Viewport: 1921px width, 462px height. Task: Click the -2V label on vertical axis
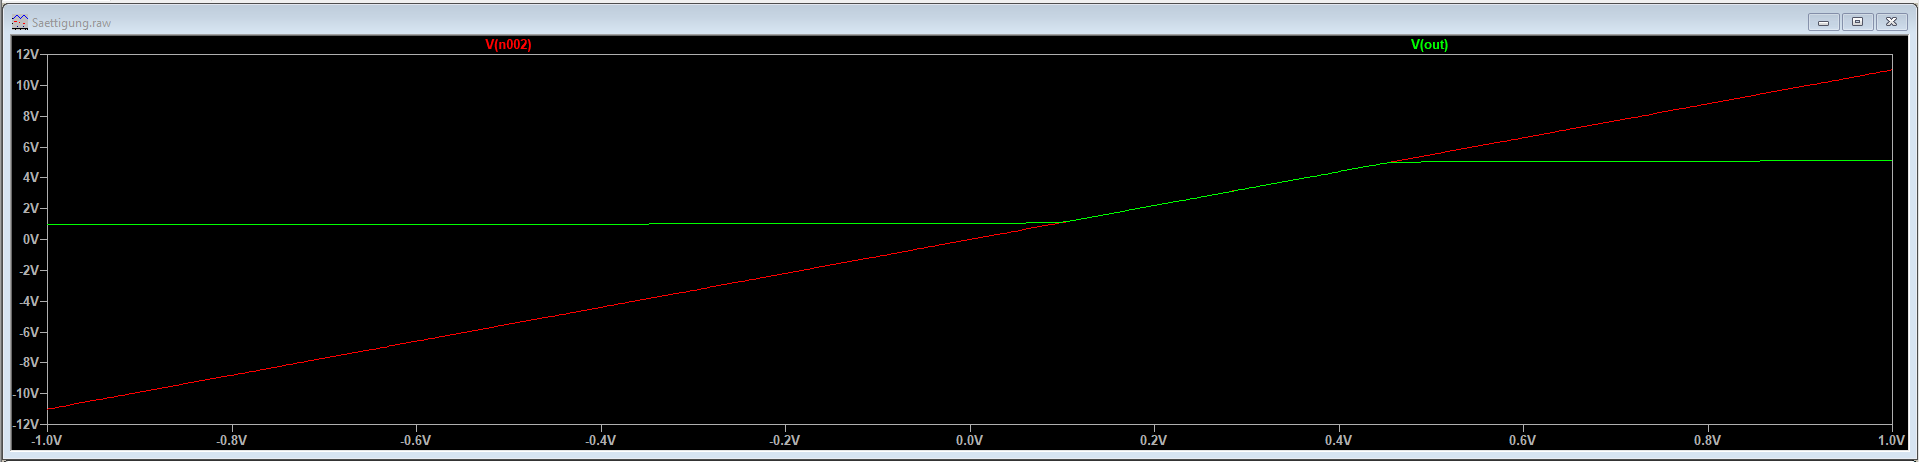coord(29,271)
